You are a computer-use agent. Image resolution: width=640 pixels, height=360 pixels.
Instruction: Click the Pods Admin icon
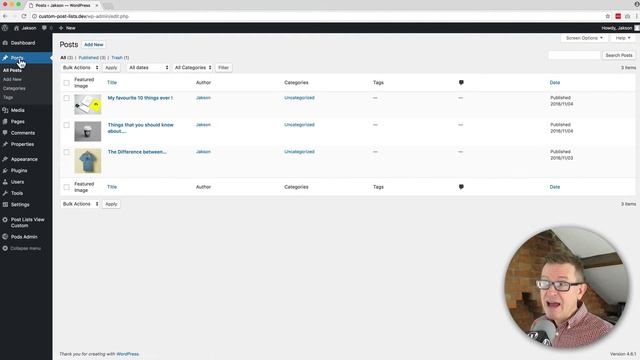5,237
